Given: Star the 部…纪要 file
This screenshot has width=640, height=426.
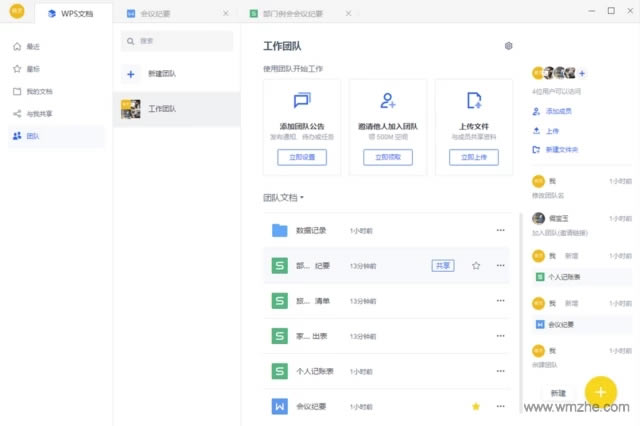Looking at the screenshot, I should pos(476,266).
